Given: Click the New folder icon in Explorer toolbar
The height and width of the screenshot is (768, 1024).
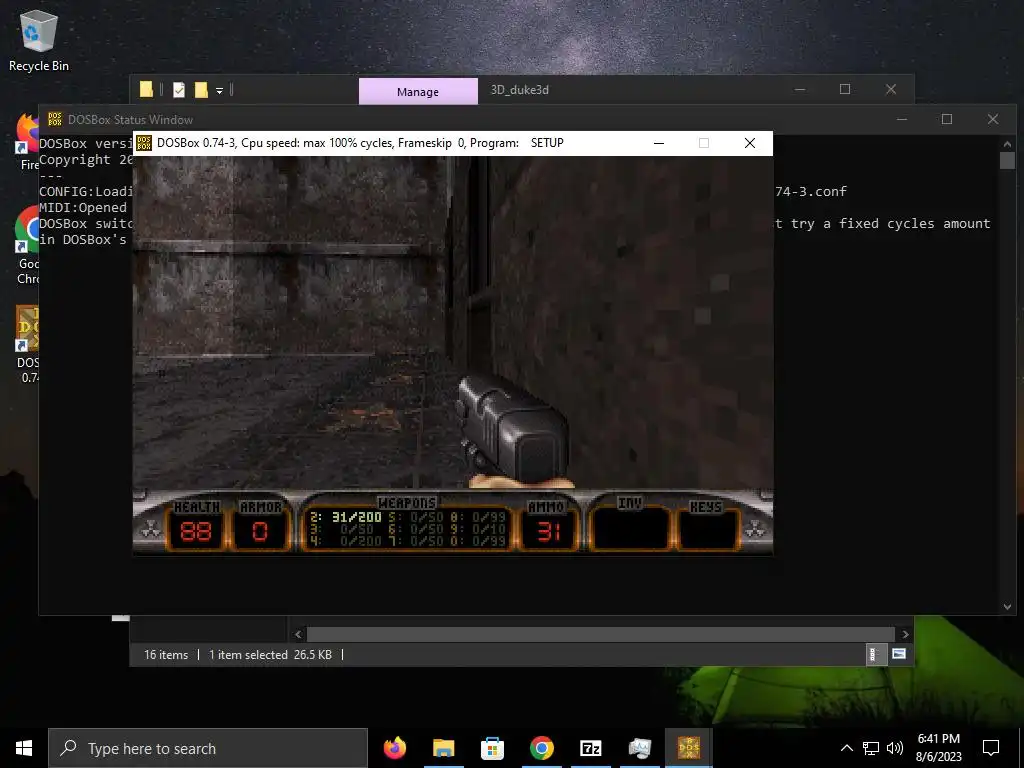Looking at the screenshot, I should (201, 89).
